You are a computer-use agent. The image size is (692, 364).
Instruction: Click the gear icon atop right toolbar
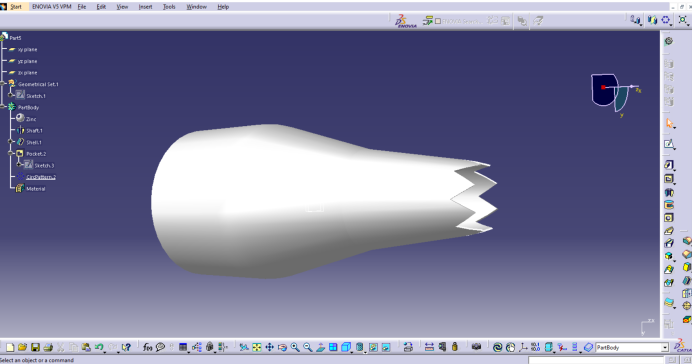click(x=669, y=41)
